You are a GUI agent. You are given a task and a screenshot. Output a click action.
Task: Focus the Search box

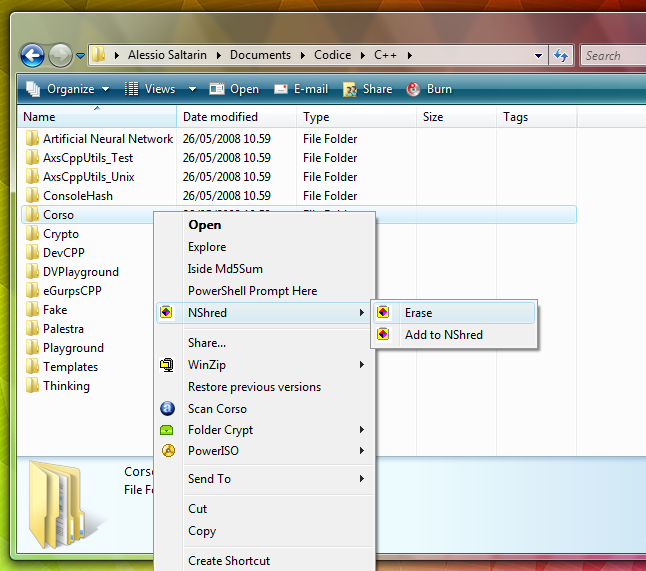pyautogui.click(x=613, y=55)
